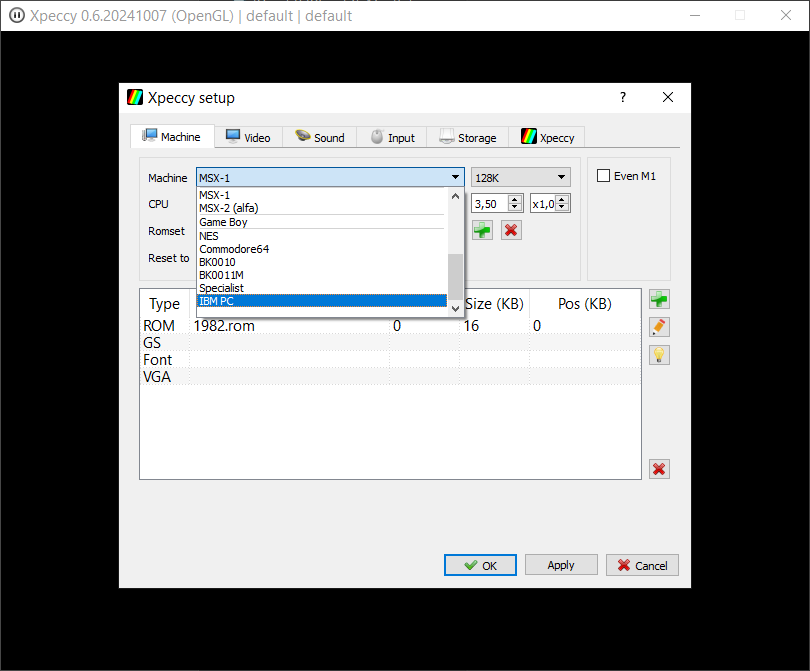This screenshot has height=671, width=810.
Task: Click the lightbulb icon beside the ROM table
Action: [659, 355]
